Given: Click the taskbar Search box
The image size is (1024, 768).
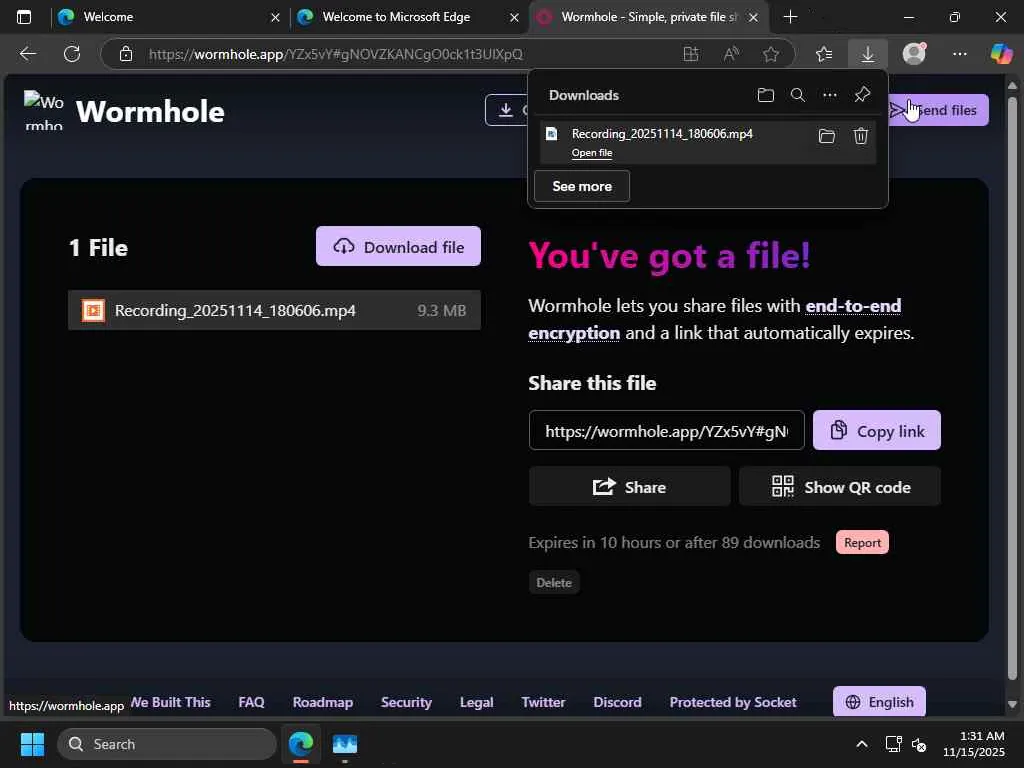Looking at the screenshot, I should 167,744.
